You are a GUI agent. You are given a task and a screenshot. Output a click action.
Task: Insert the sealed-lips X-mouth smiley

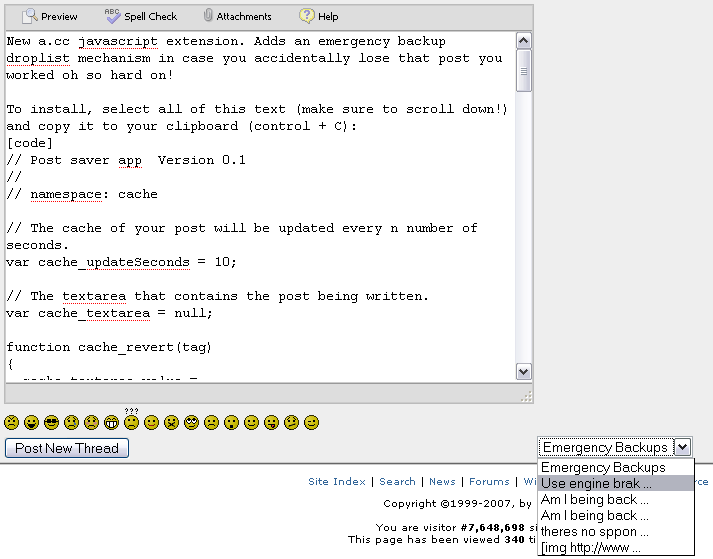pyautogui.click(x=171, y=423)
